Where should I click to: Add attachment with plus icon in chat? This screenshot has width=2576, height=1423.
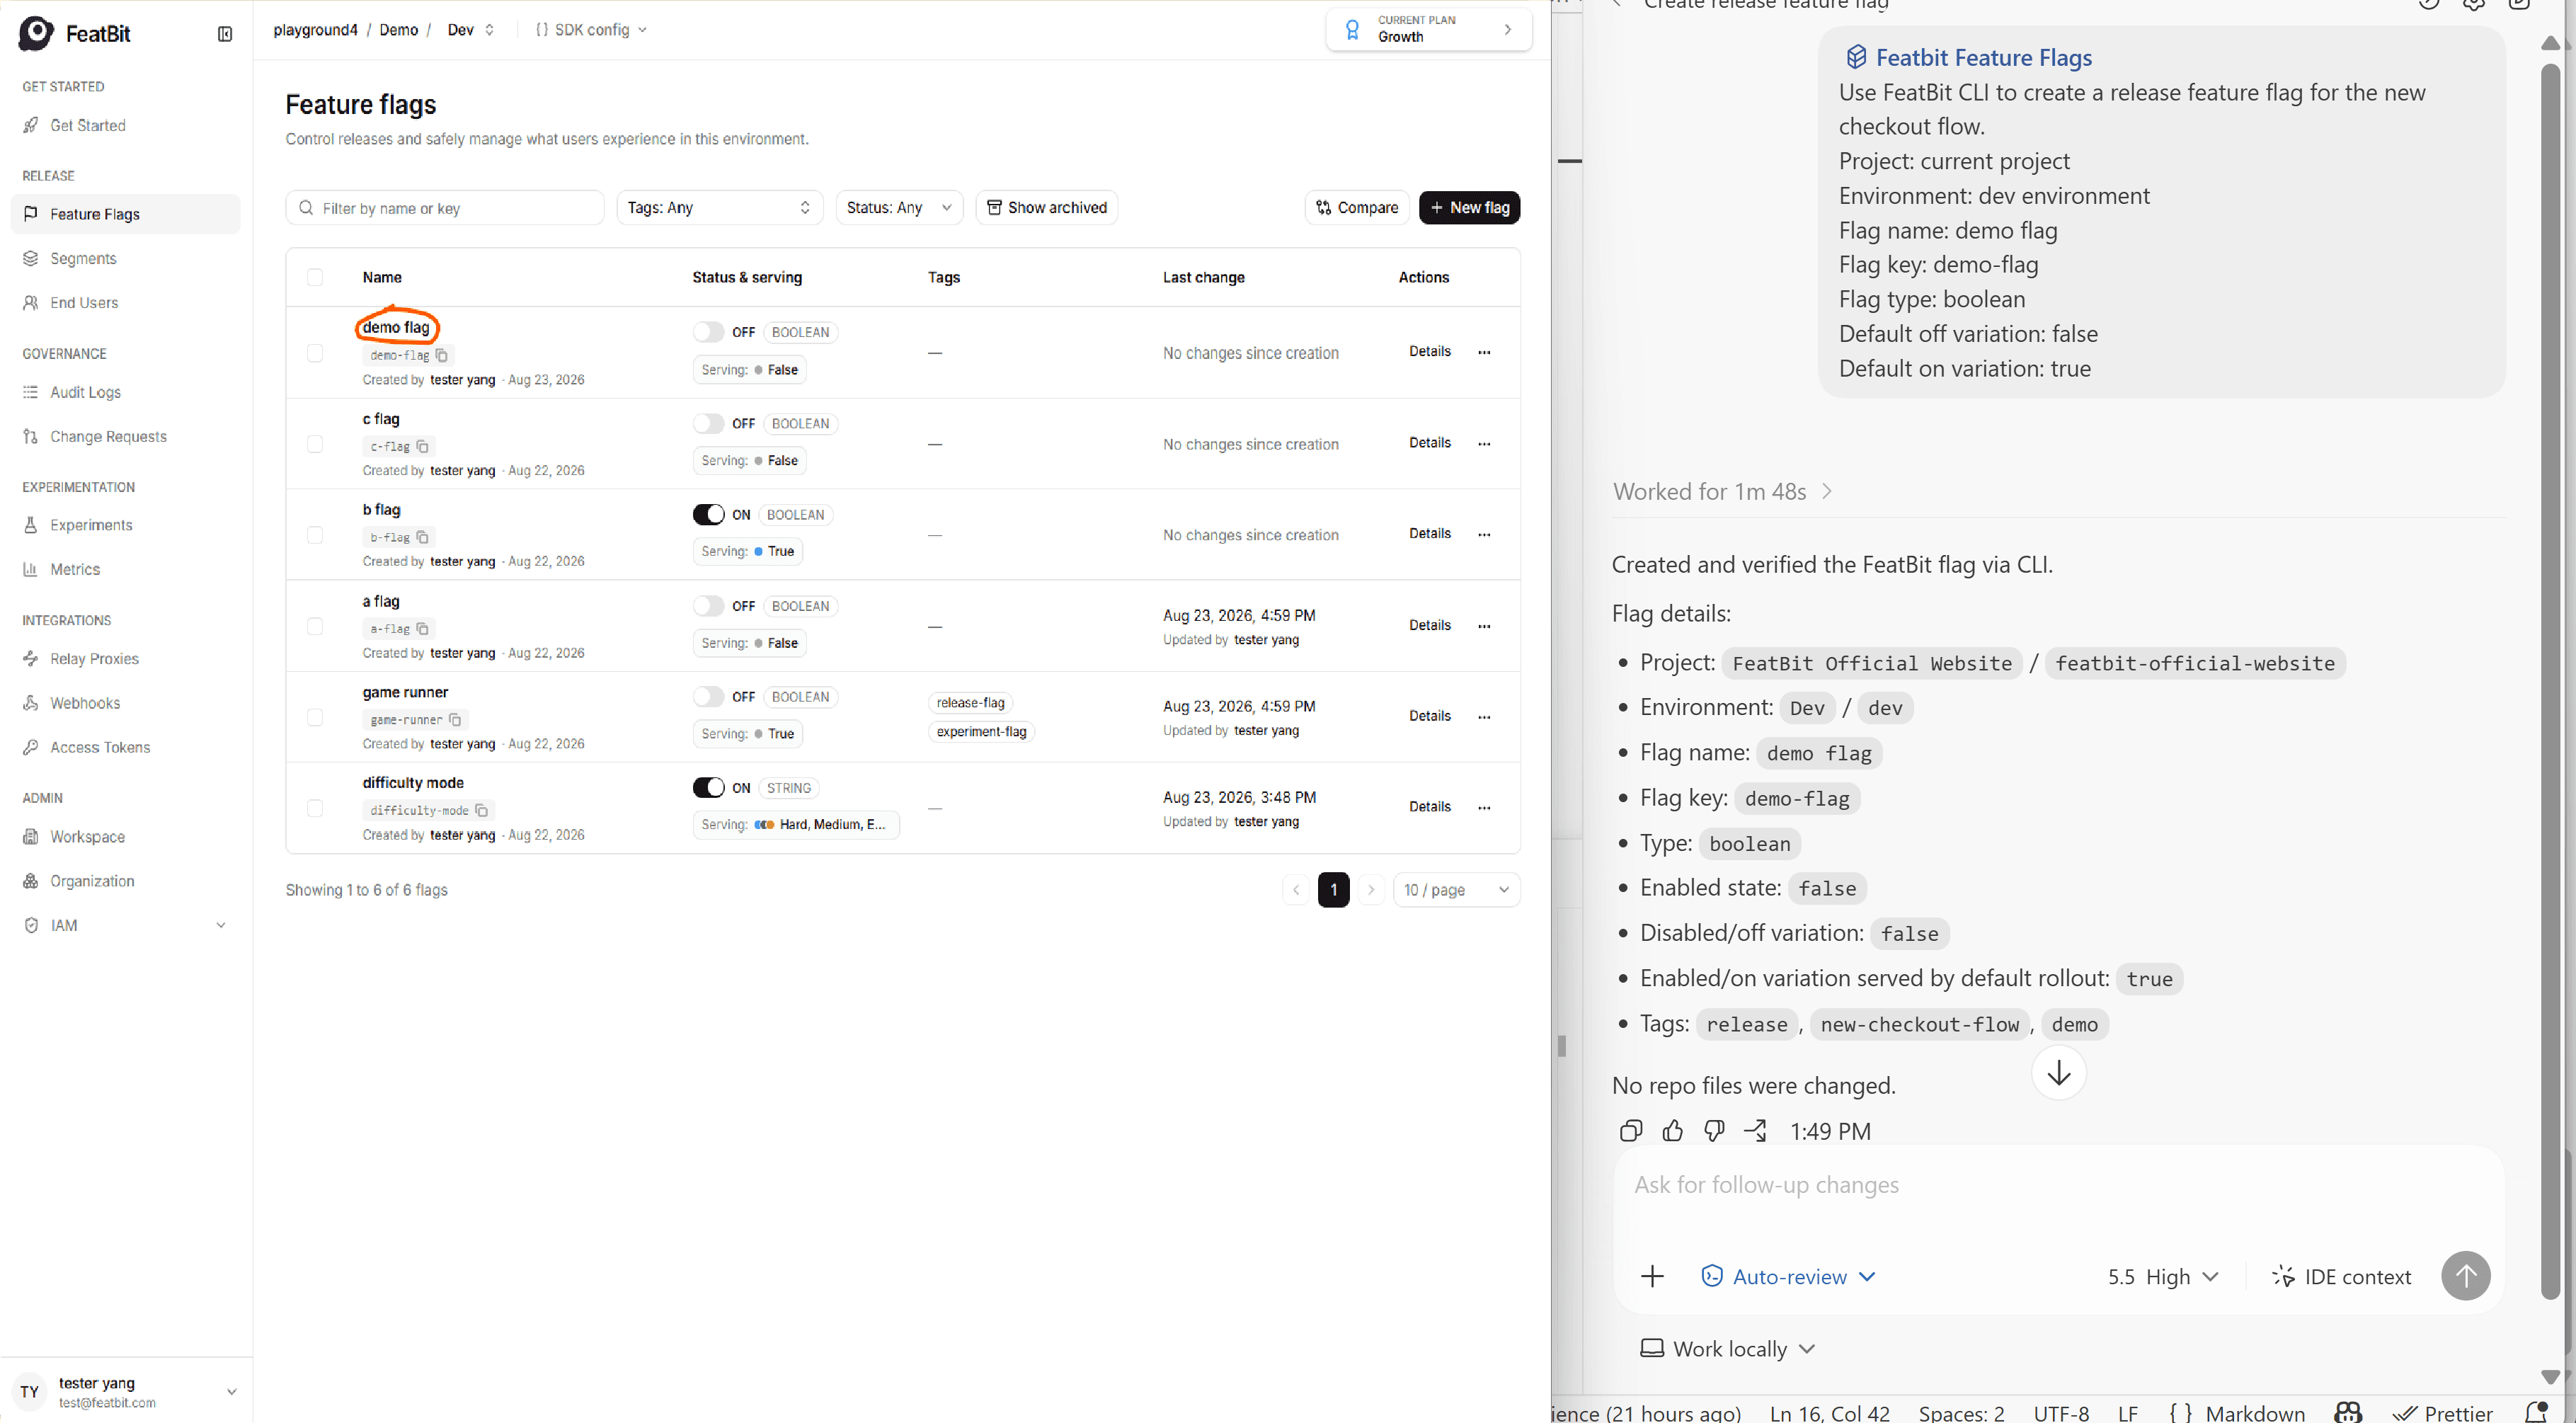(x=1652, y=1277)
